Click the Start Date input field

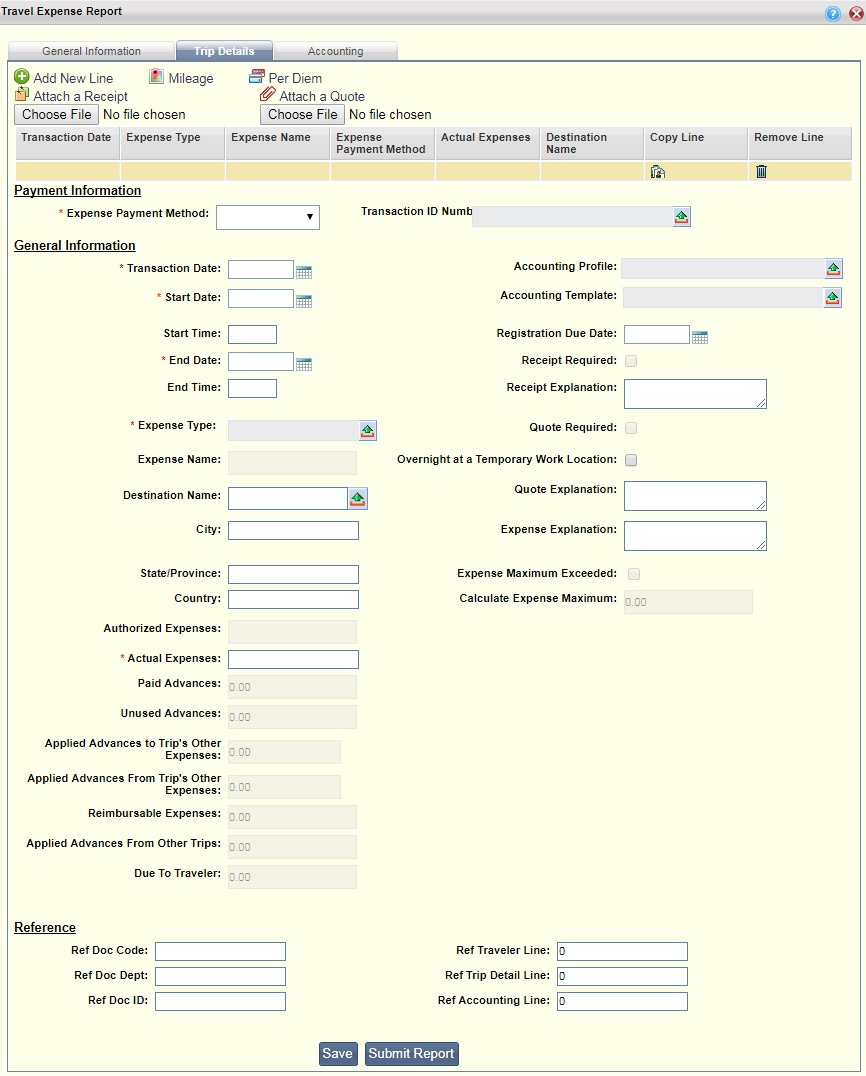(x=261, y=299)
